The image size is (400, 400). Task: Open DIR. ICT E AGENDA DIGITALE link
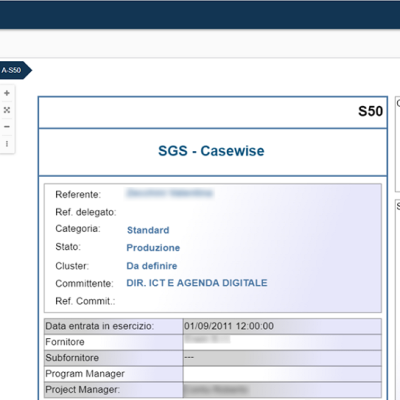pyautogui.click(x=197, y=283)
